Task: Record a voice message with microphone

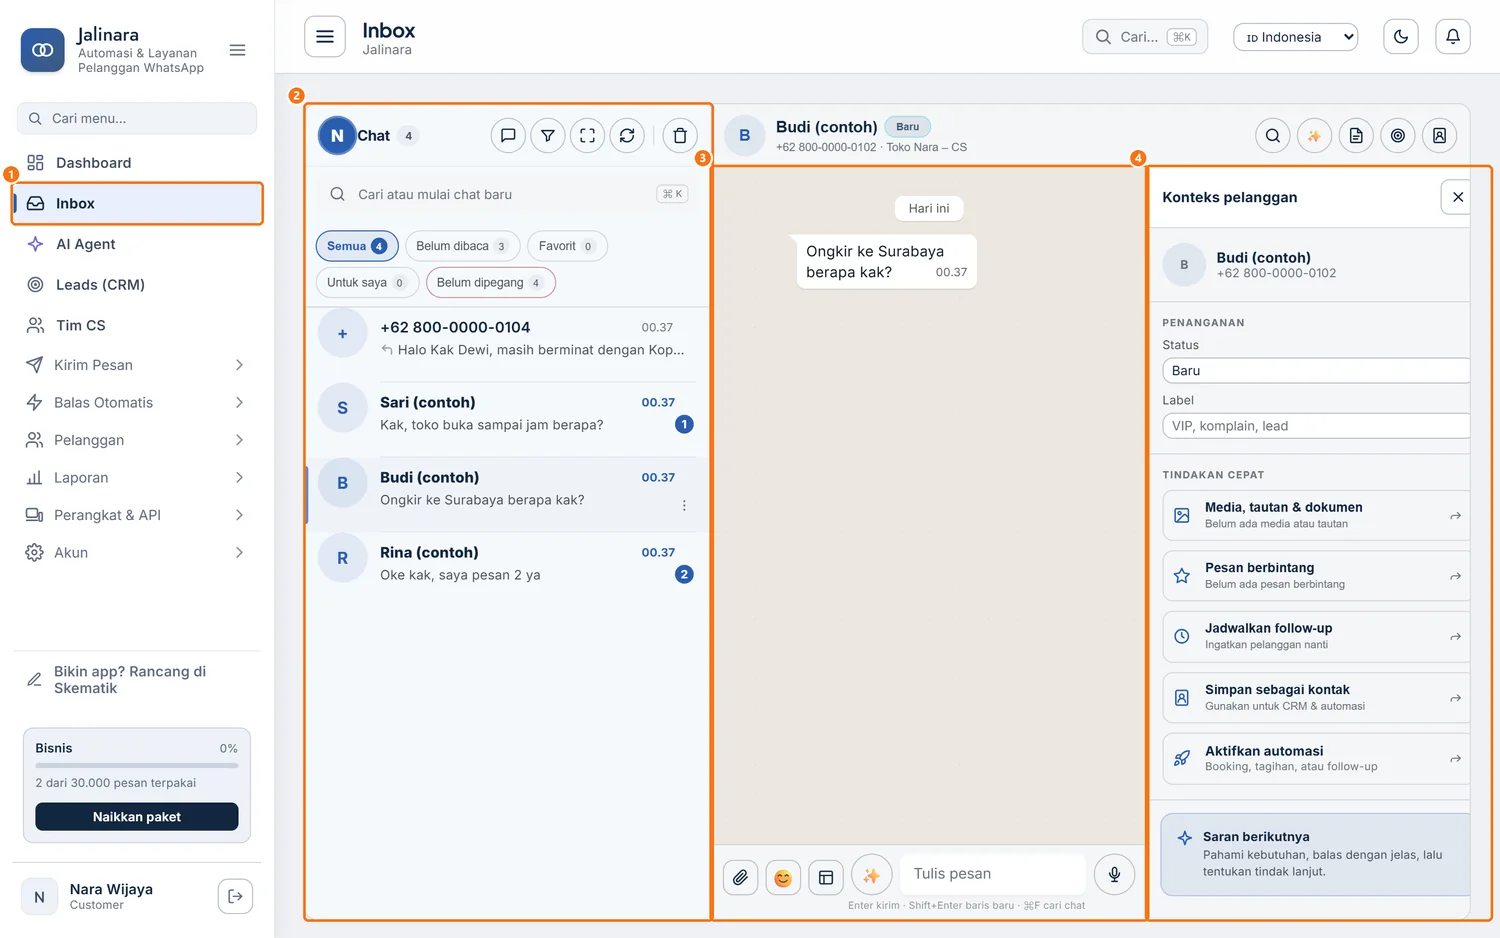Action: [1114, 874]
